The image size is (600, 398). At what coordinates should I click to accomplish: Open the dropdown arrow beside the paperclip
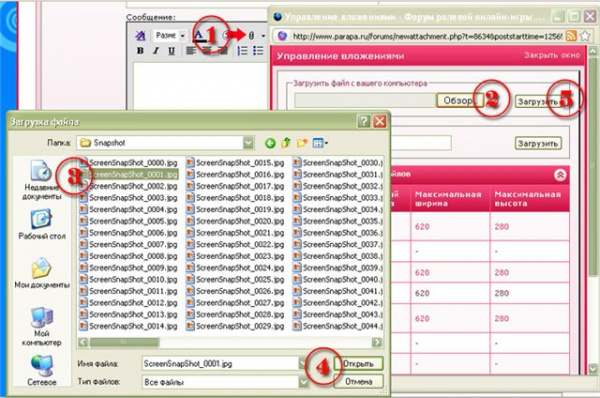coord(263,36)
